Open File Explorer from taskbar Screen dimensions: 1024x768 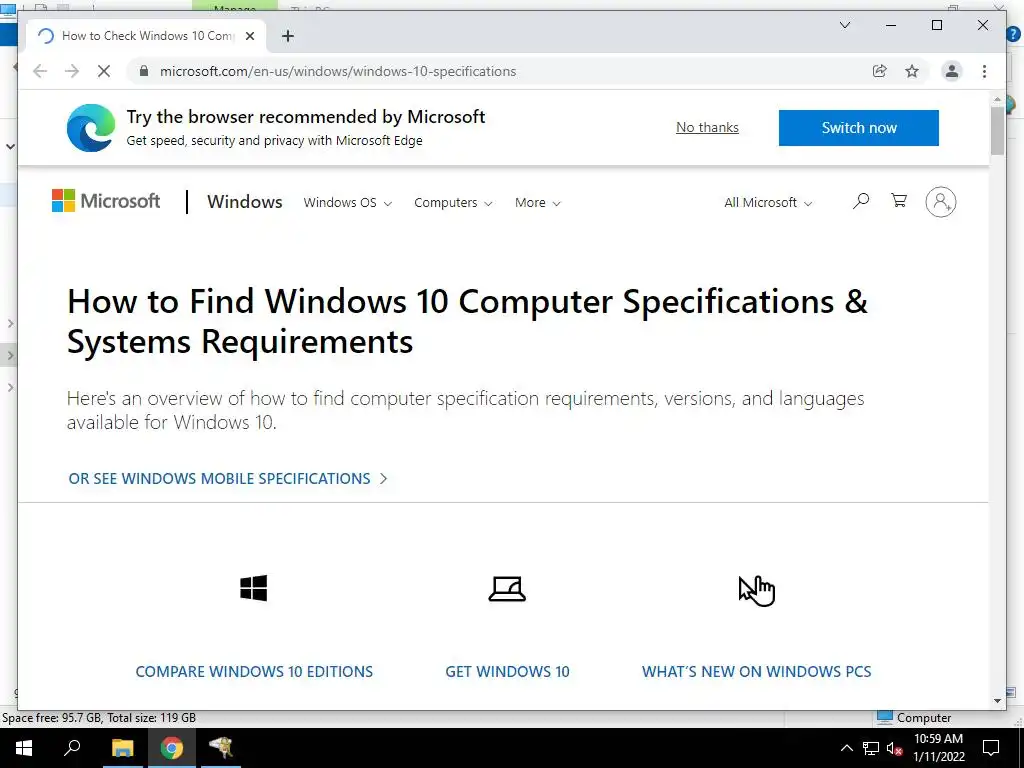(122, 748)
